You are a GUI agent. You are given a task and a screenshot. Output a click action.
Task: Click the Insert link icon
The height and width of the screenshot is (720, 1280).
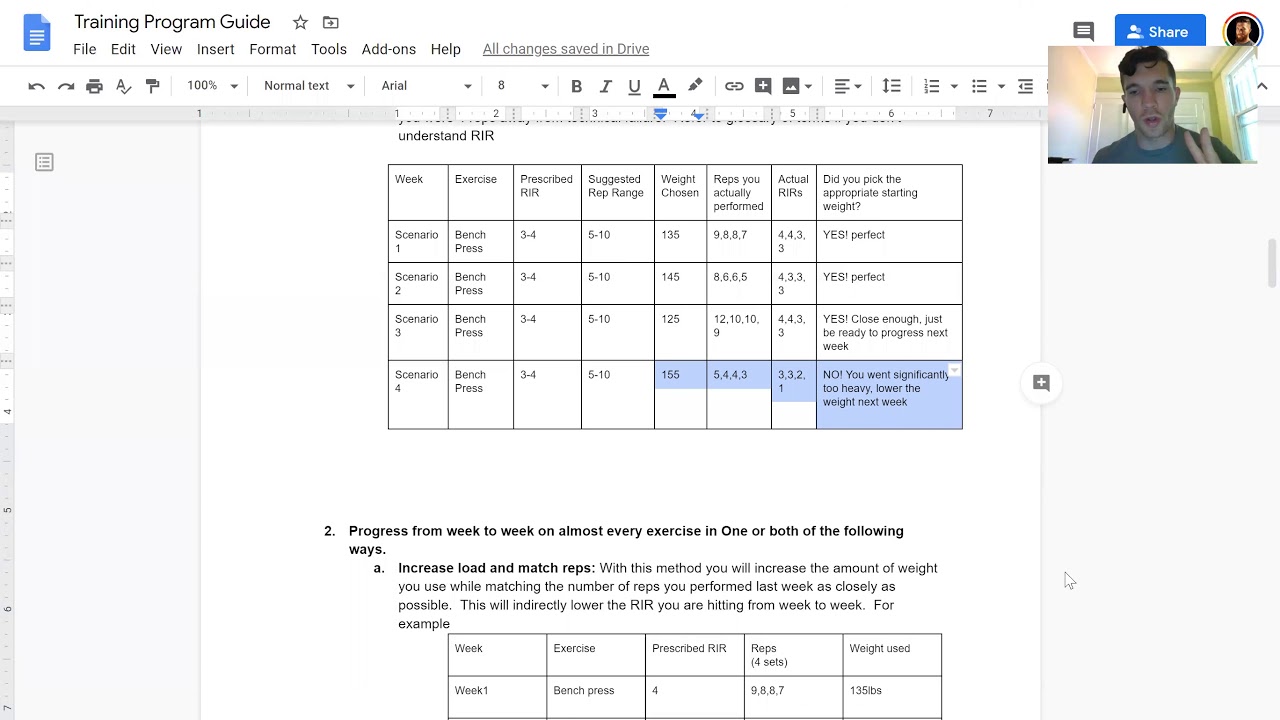click(734, 86)
